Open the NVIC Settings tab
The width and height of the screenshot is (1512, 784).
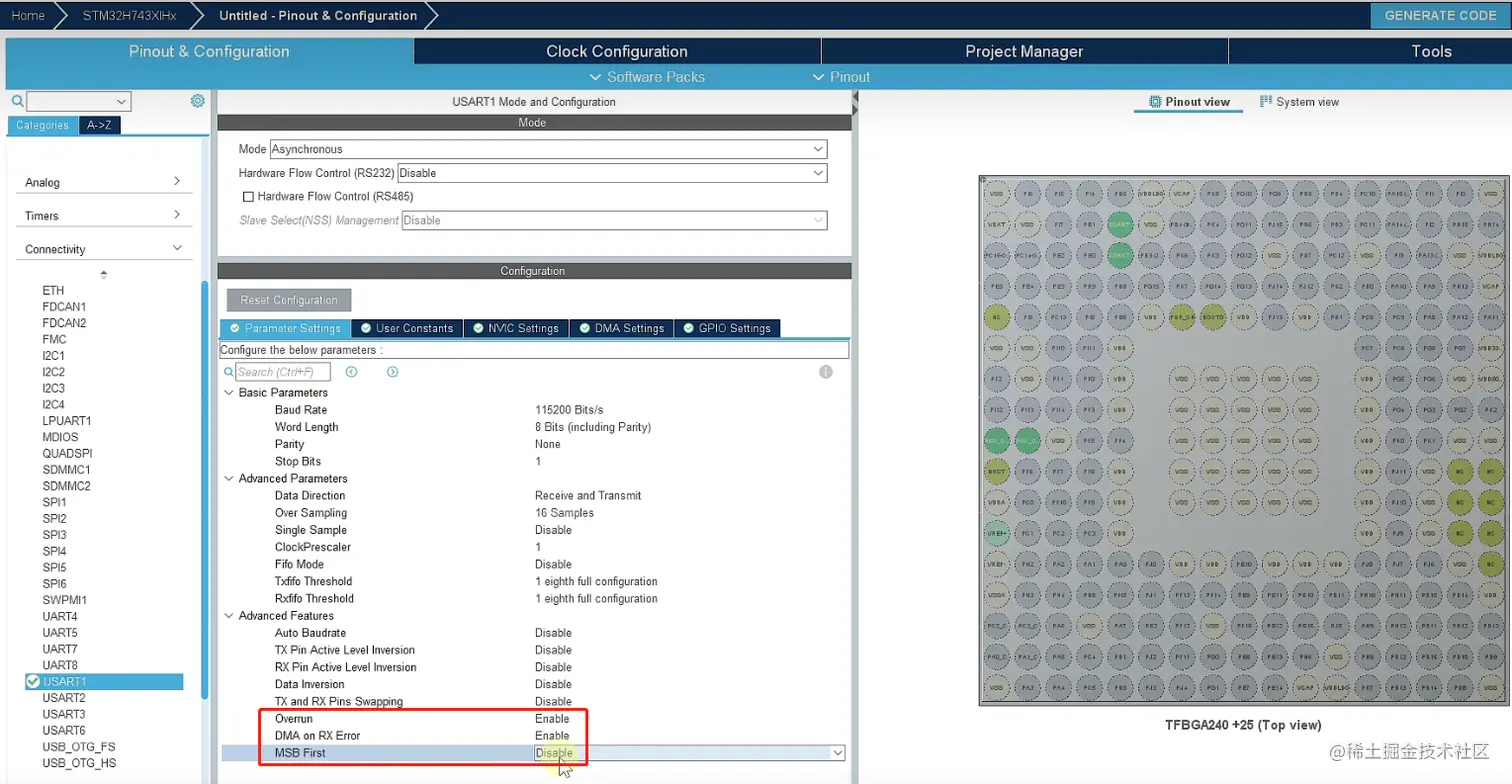coord(516,328)
